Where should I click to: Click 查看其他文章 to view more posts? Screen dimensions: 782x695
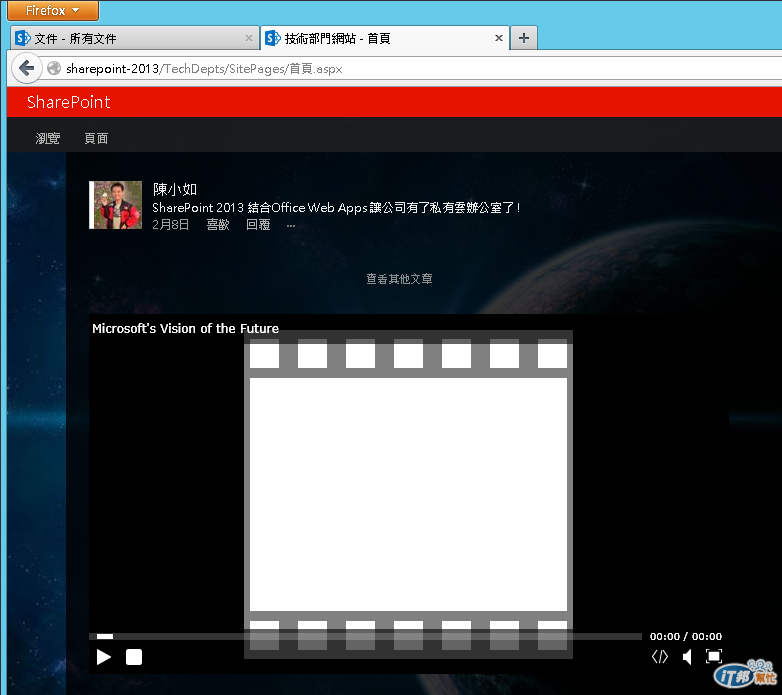(x=399, y=279)
